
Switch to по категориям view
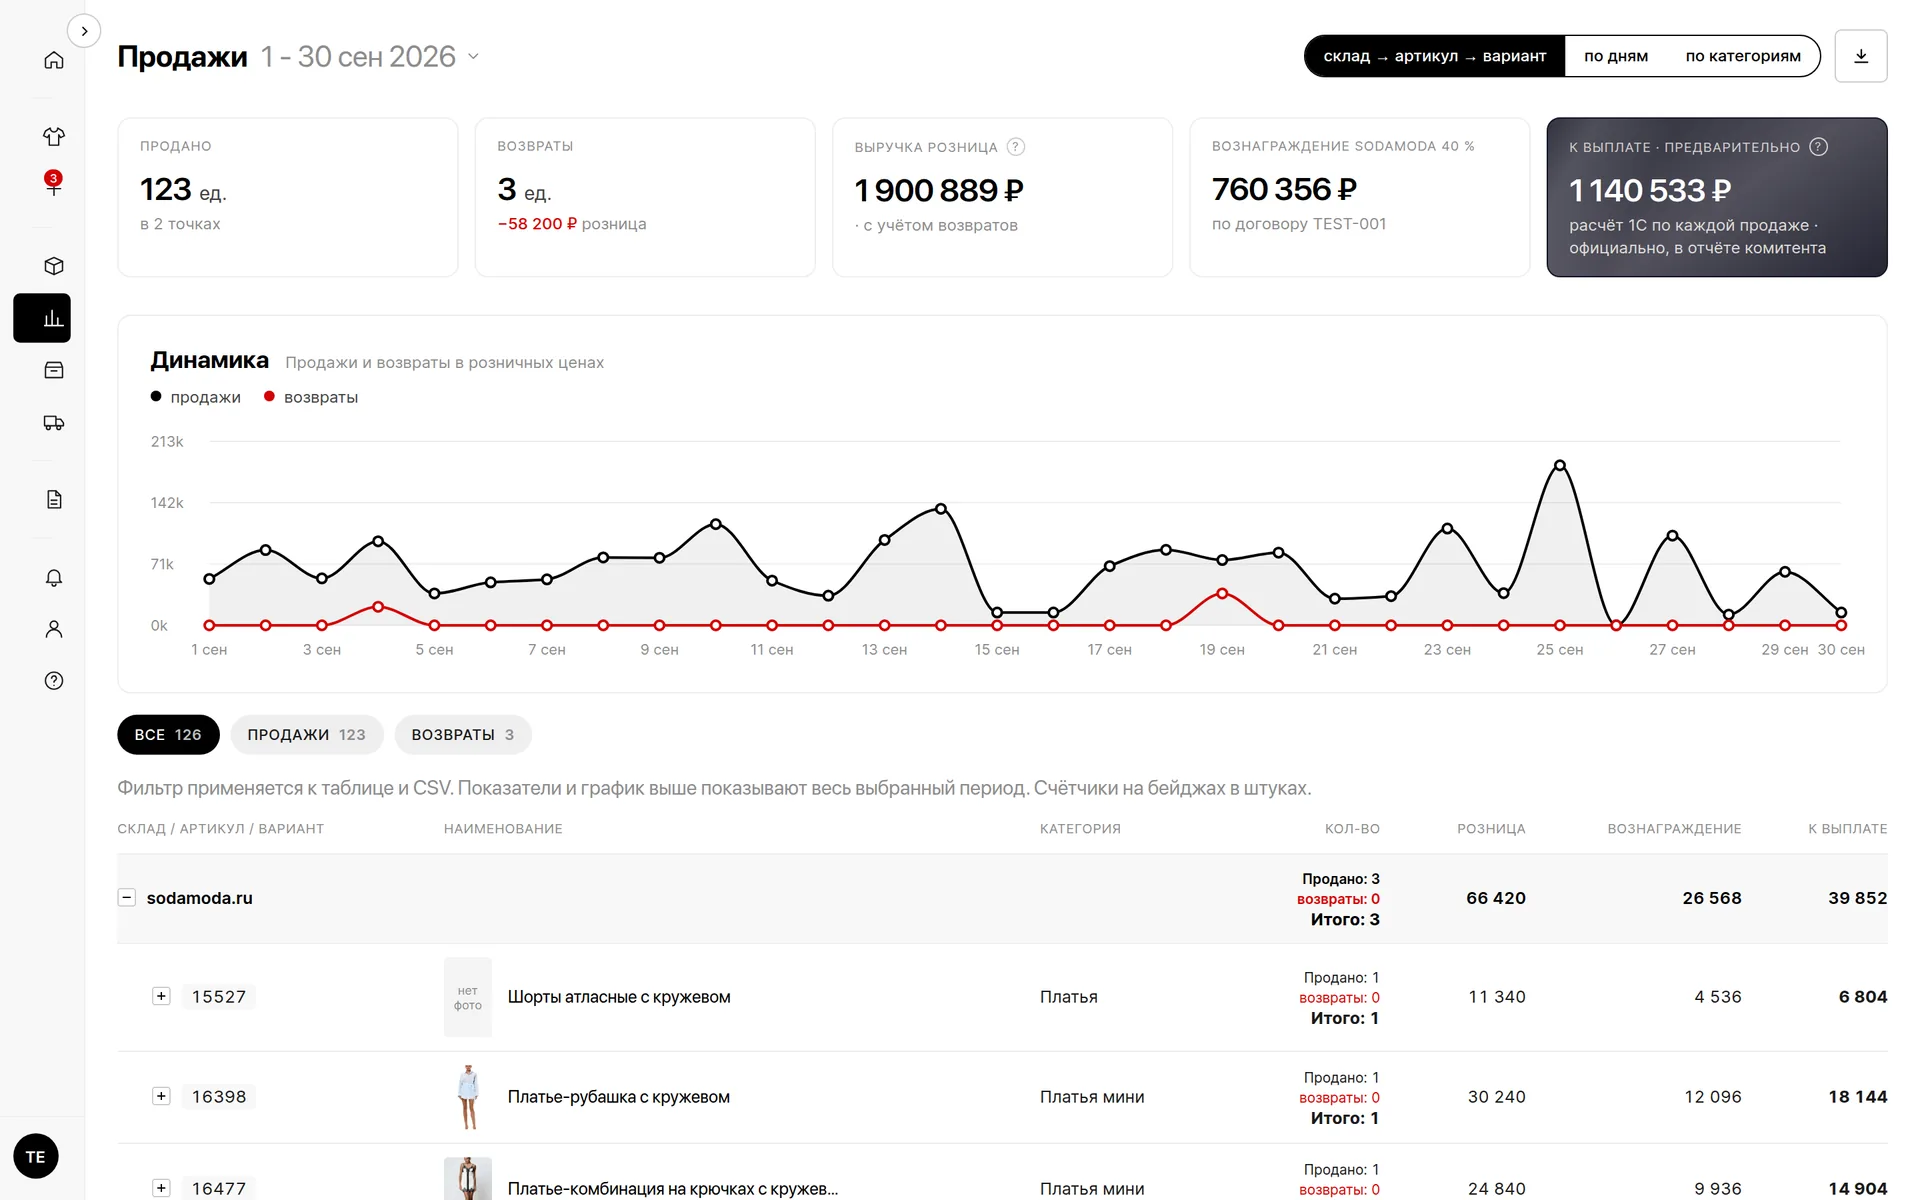coord(1743,56)
